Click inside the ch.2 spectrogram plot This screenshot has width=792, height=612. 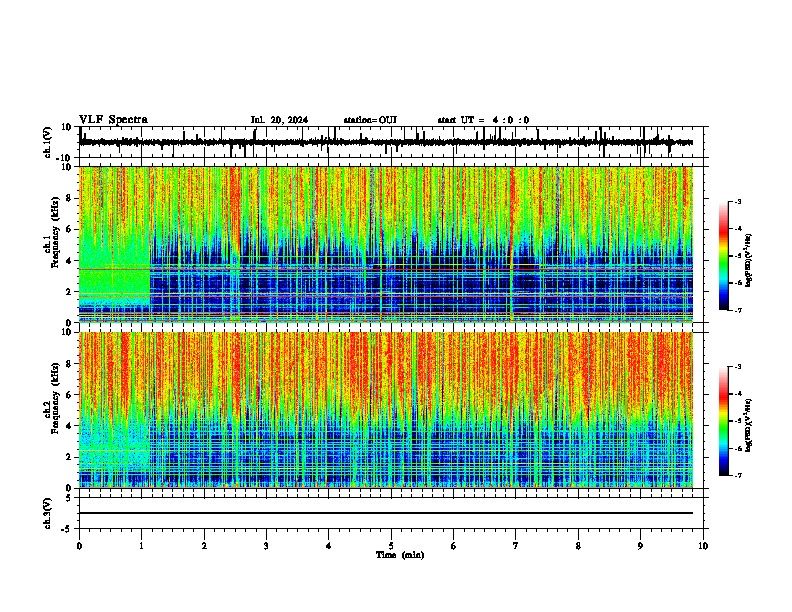(x=386, y=410)
